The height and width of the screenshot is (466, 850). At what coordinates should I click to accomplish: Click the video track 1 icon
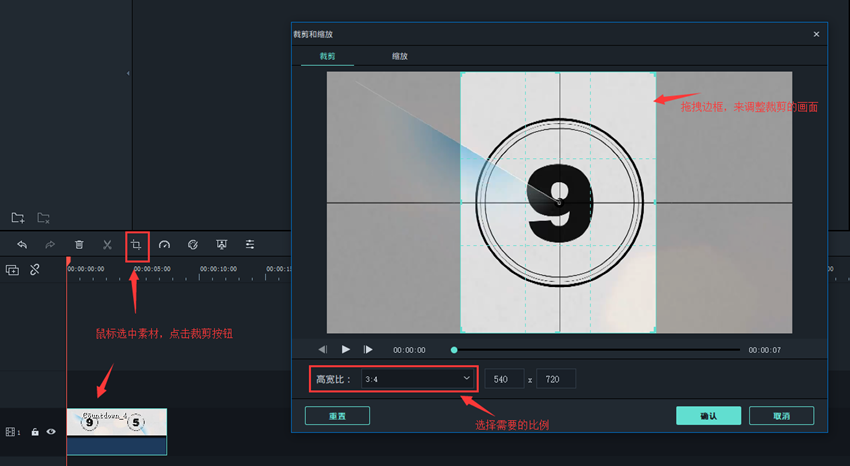click(x=12, y=432)
